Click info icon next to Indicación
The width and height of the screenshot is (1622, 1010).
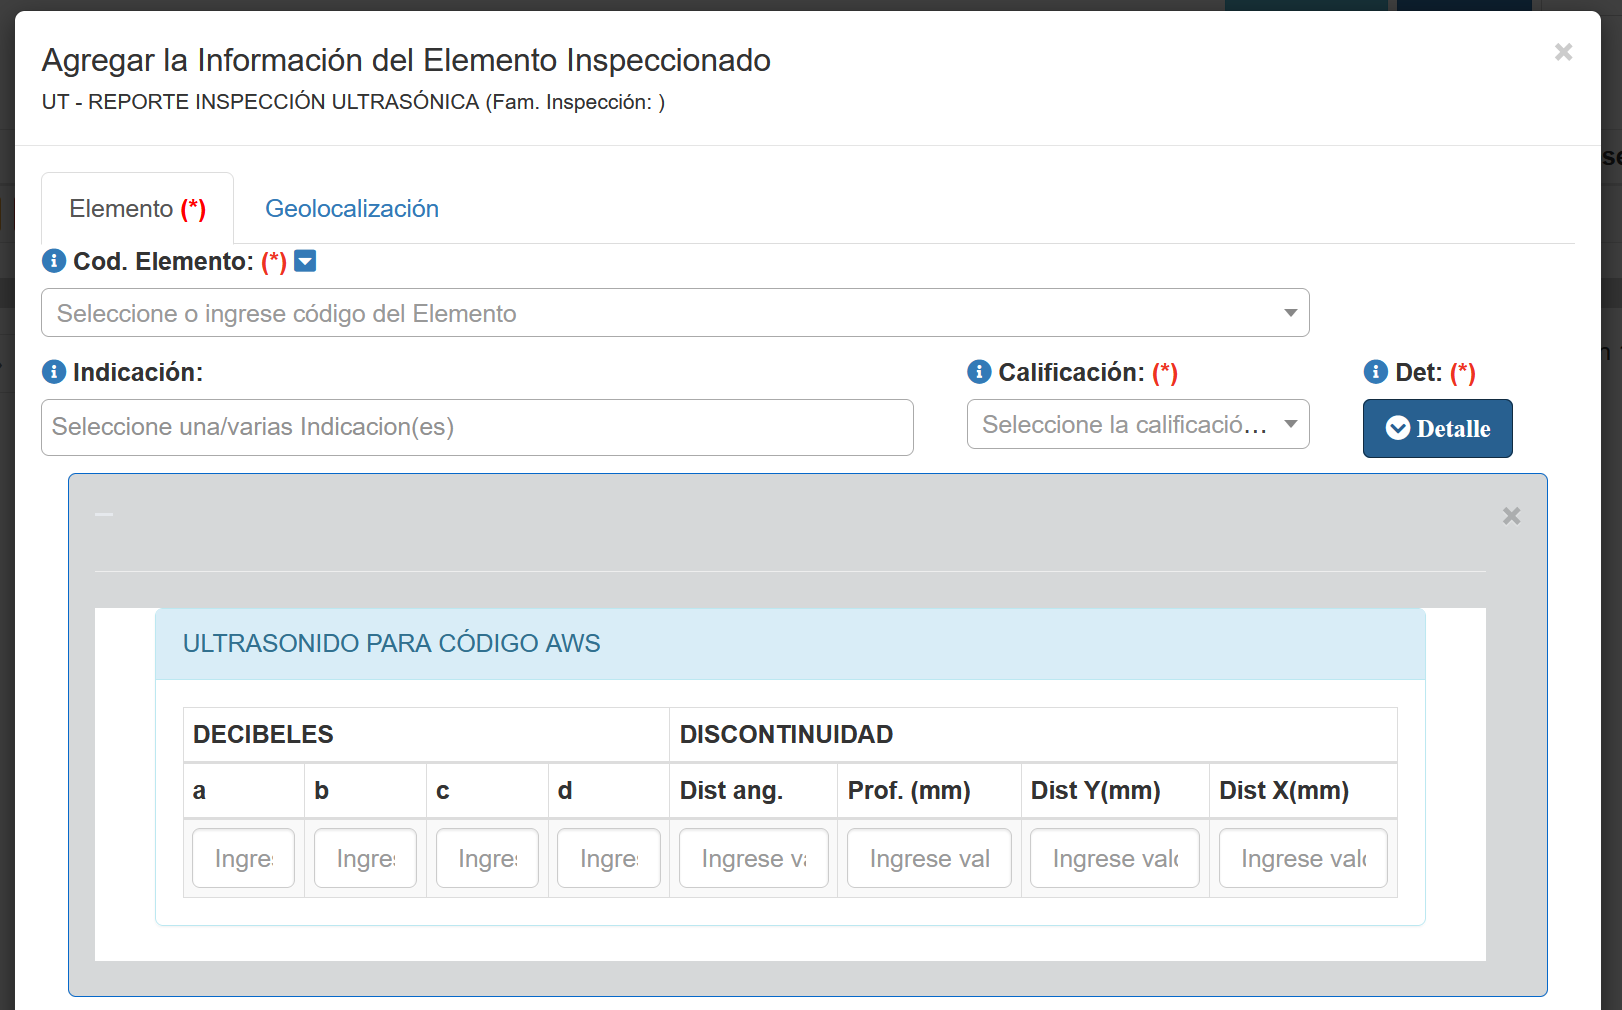click(54, 372)
